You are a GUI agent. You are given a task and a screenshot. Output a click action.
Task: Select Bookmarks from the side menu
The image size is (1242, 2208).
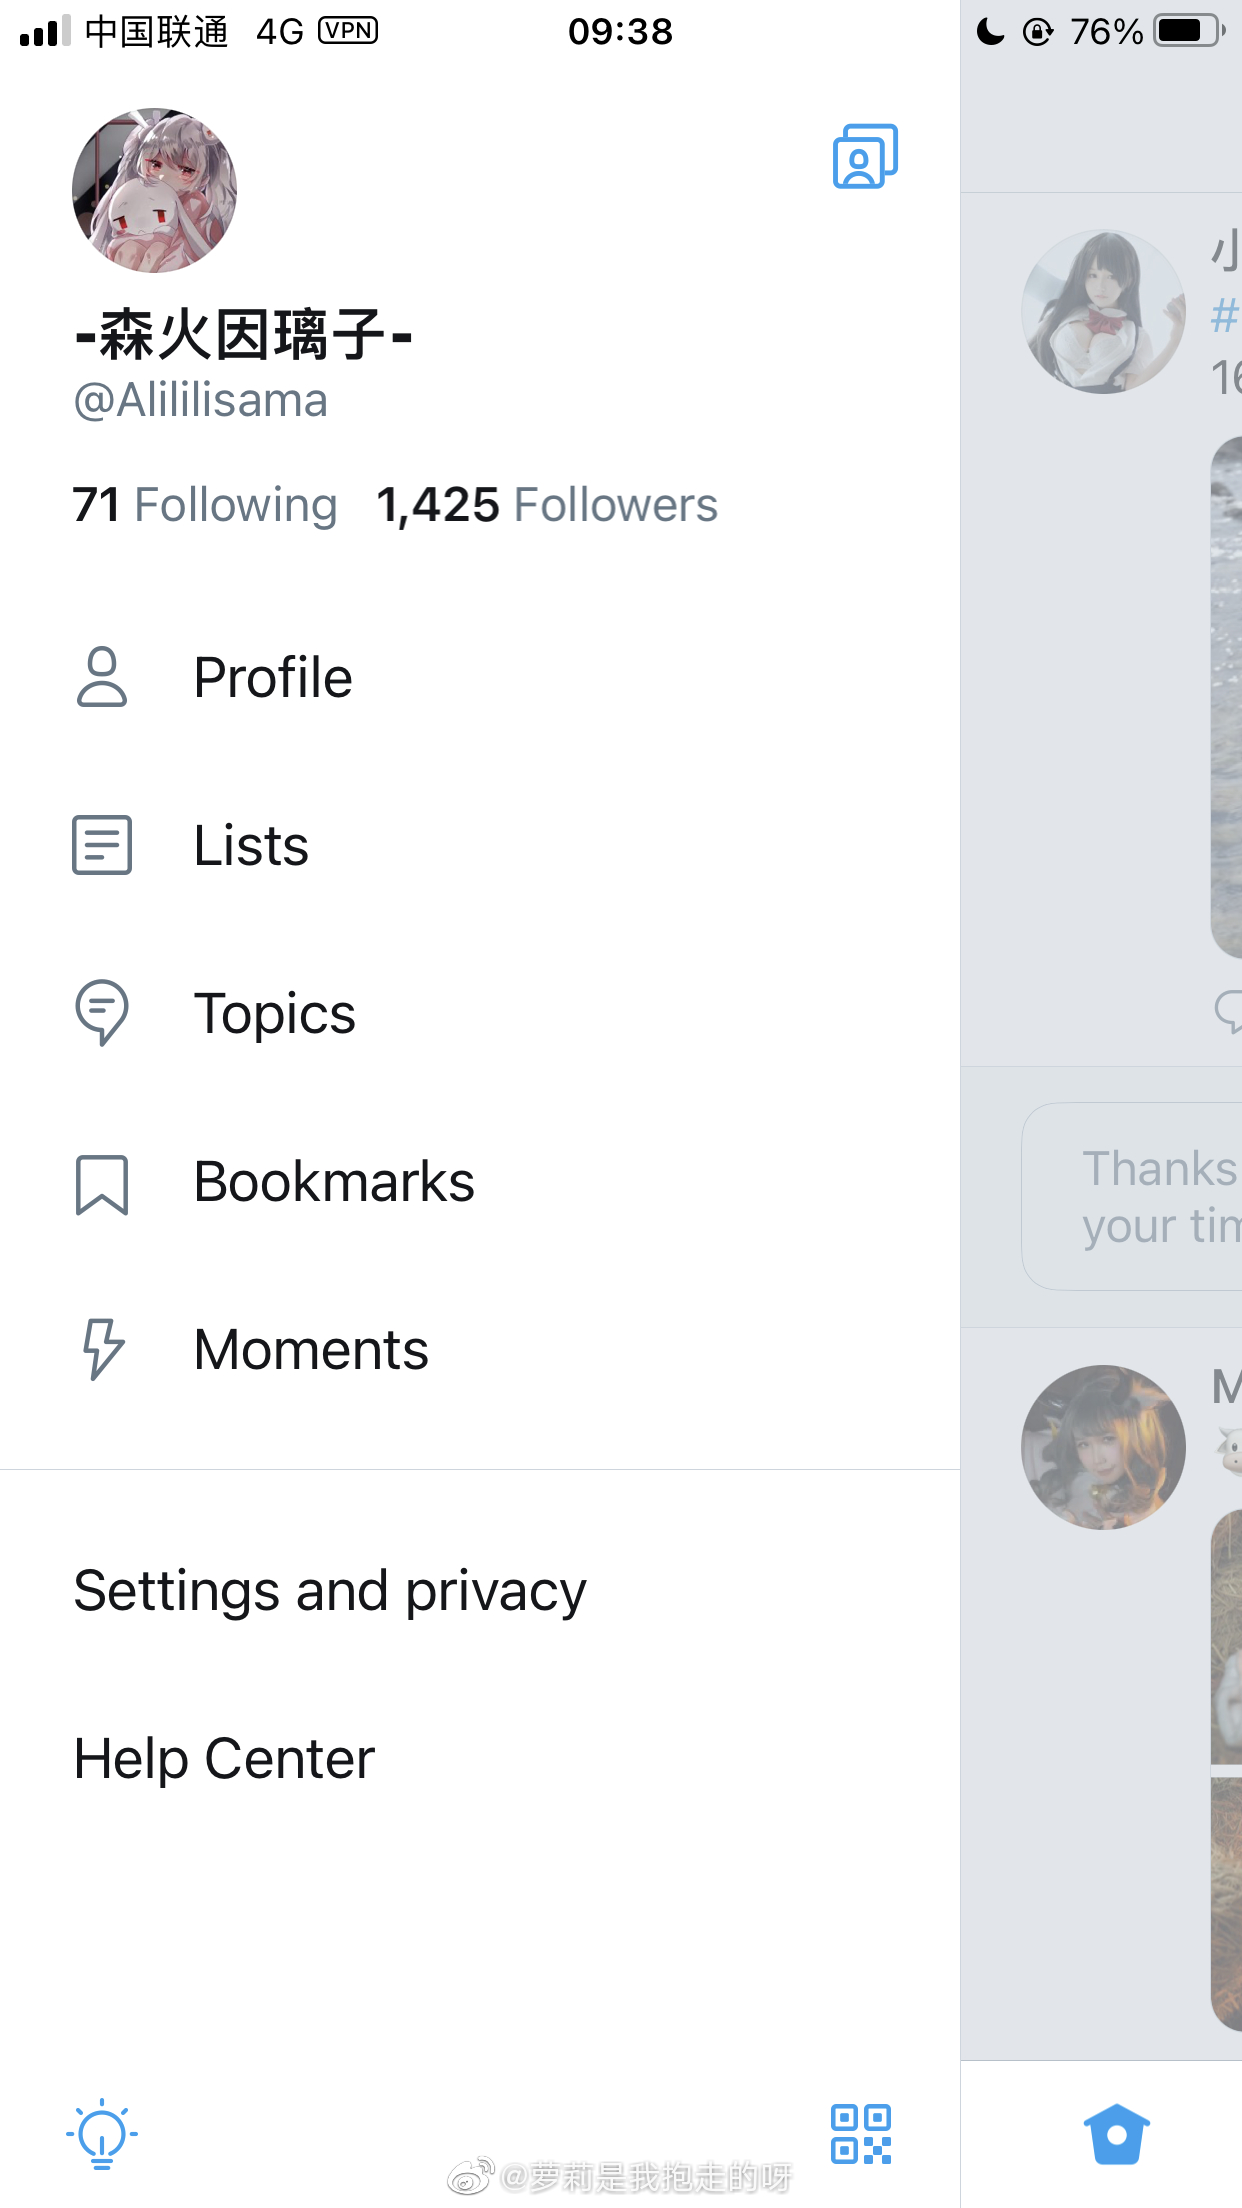tap(480, 1182)
